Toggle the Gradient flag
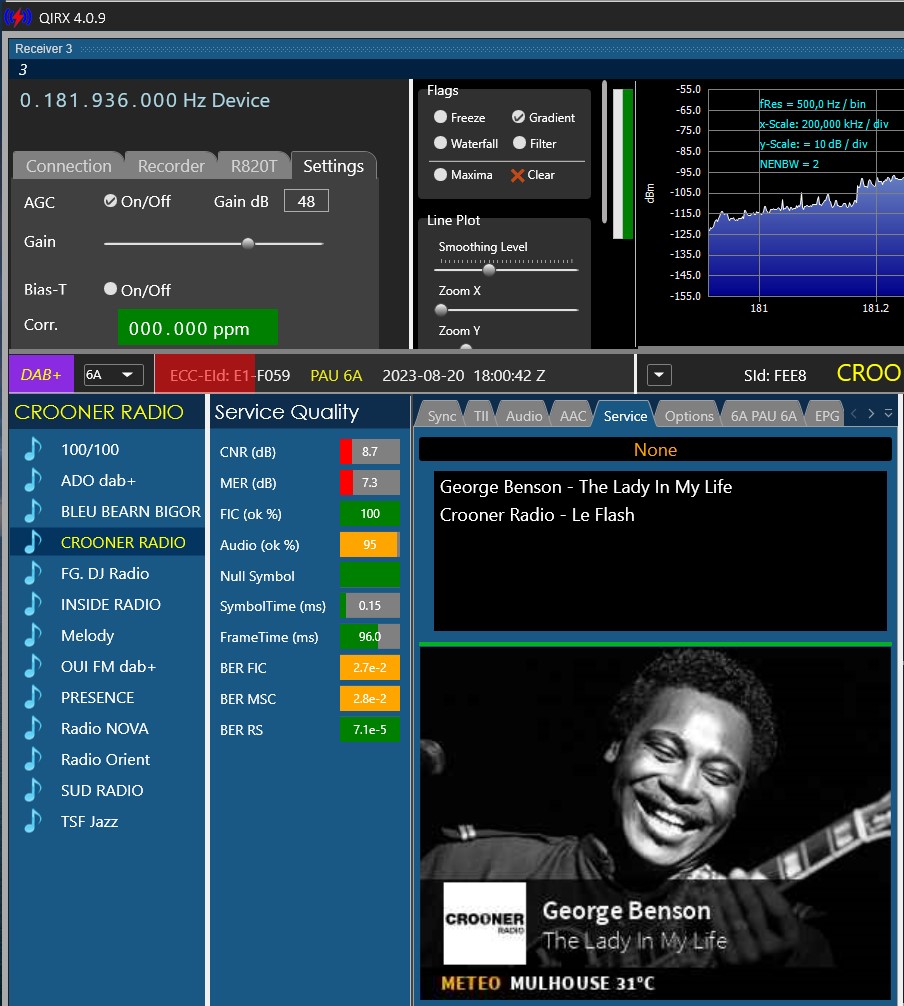 pos(518,117)
